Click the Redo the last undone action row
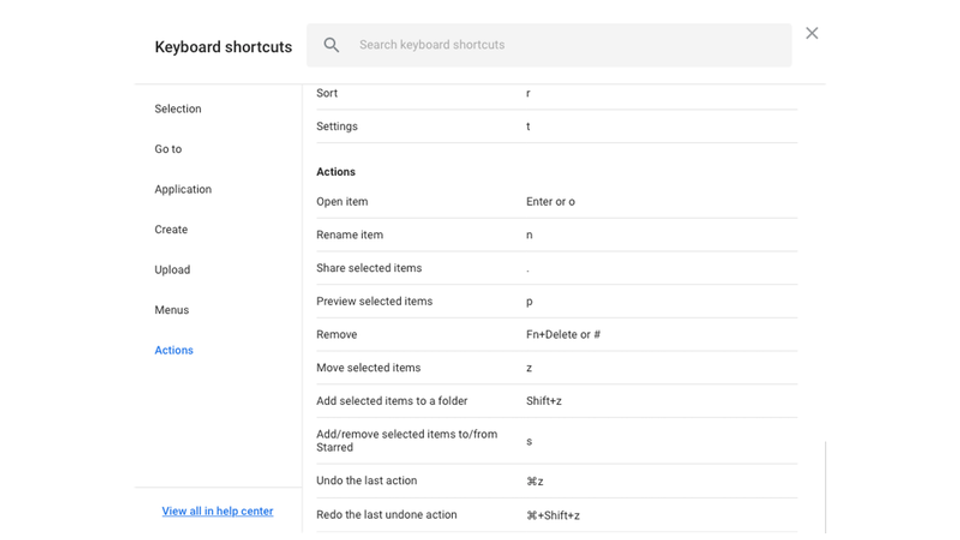The height and width of the screenshot is (540, 960). (557, 515)
